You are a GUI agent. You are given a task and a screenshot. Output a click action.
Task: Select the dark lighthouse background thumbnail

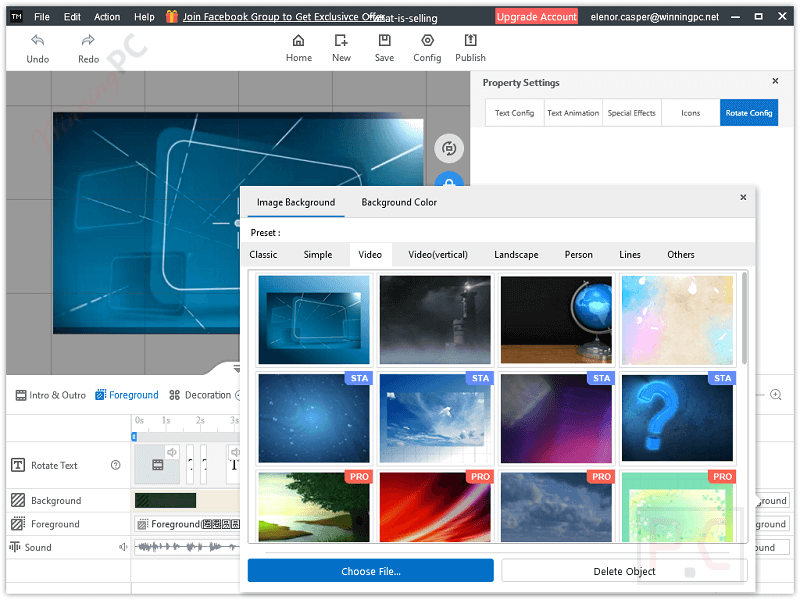[x=435, y=319]
